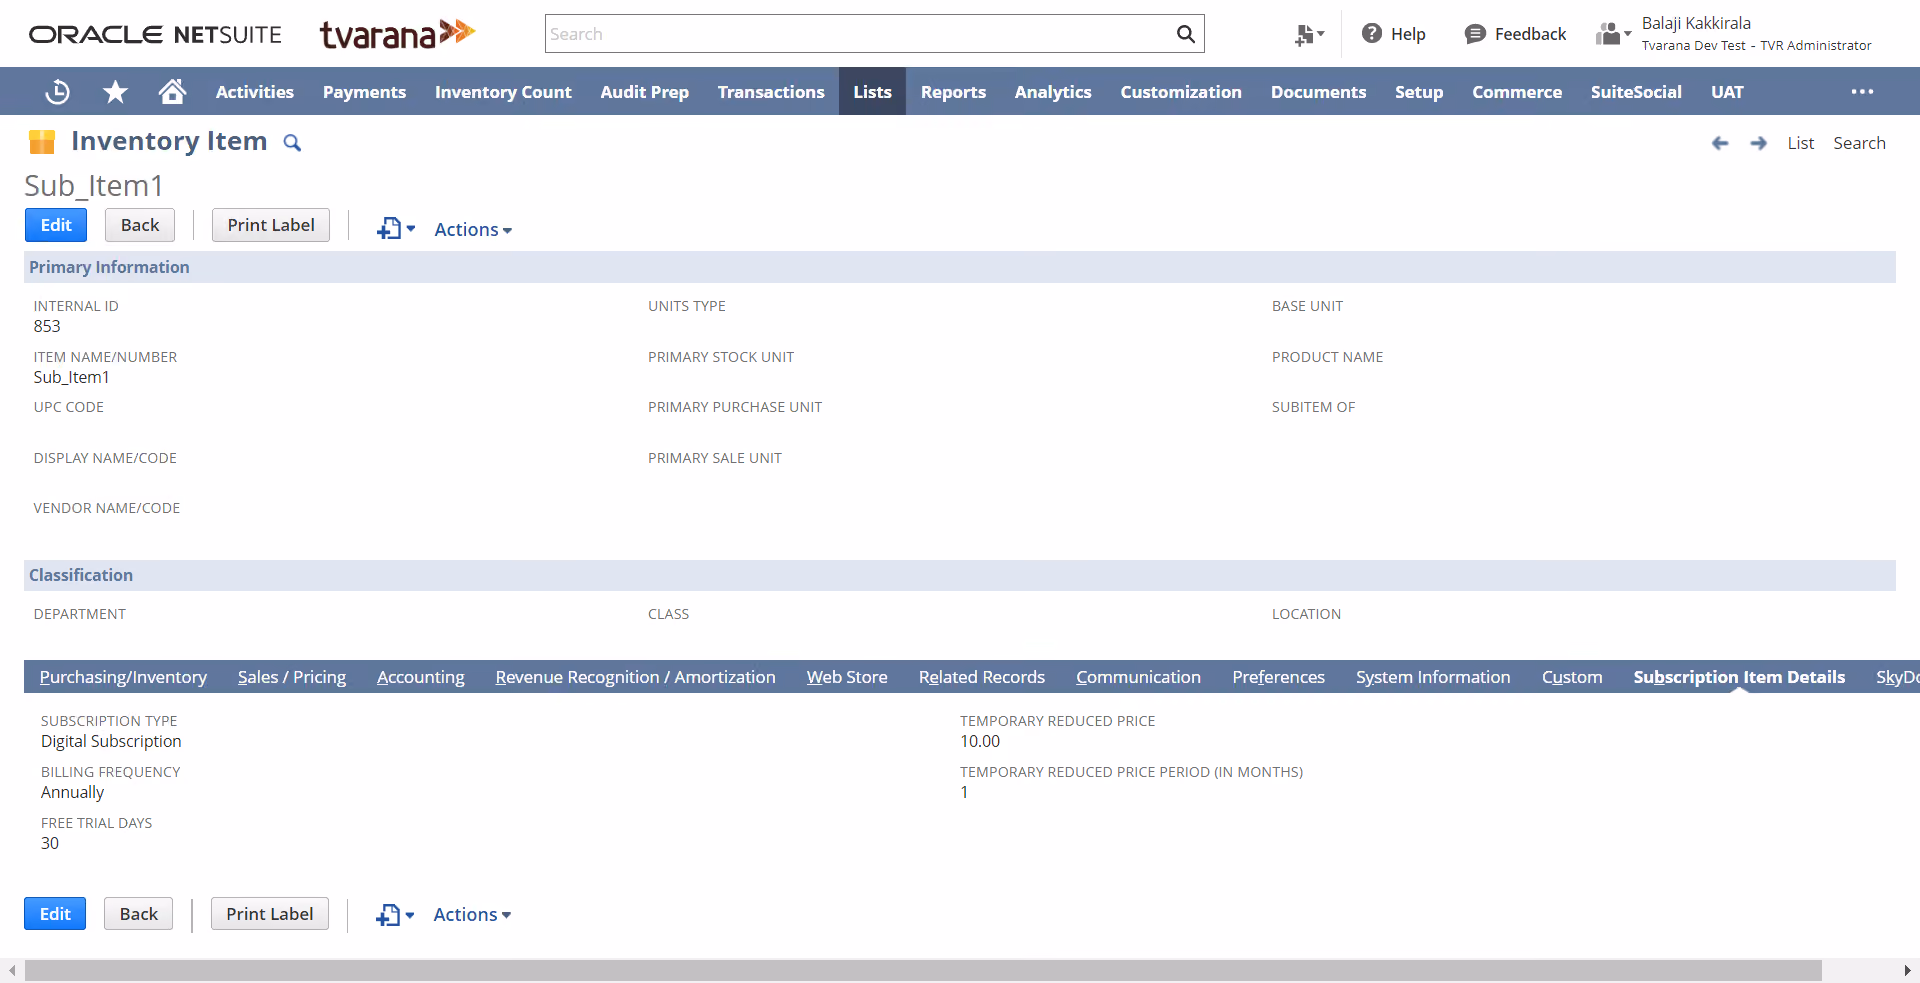Switch to Revenue Recognition / Amortization subtab
Image resolution: width=1920 pixels, height=983 pixels.
click(x=635, y=677)
